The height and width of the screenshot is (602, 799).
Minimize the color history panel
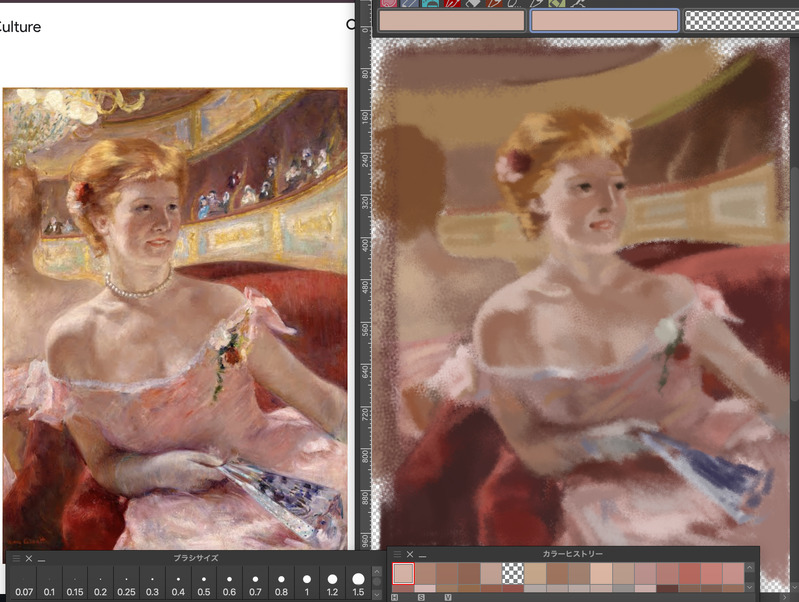pyautogui.click(x=422, y=556)
